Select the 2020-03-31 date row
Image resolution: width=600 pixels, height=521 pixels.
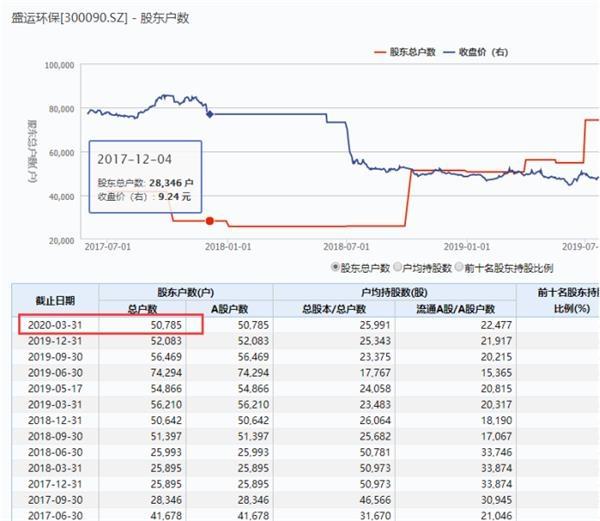click(54, 325)
